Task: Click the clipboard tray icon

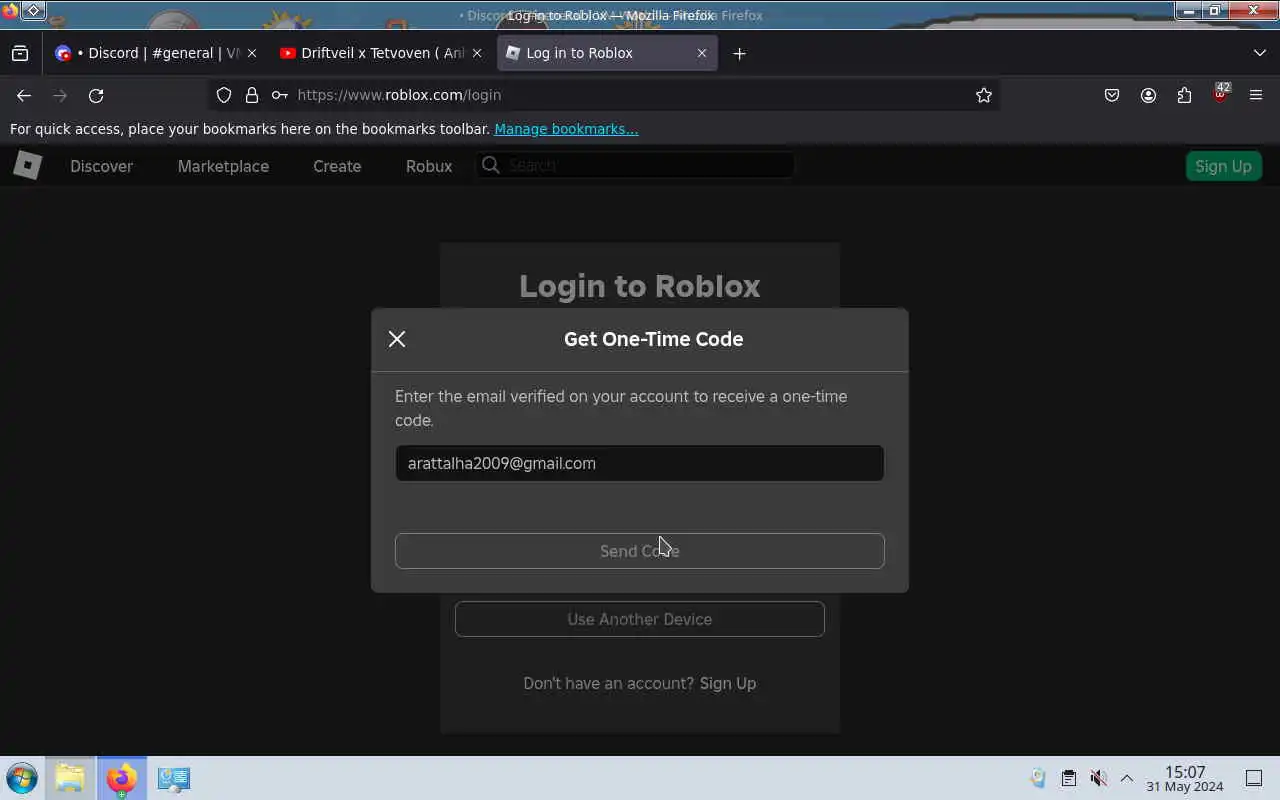Action: 1068,778
